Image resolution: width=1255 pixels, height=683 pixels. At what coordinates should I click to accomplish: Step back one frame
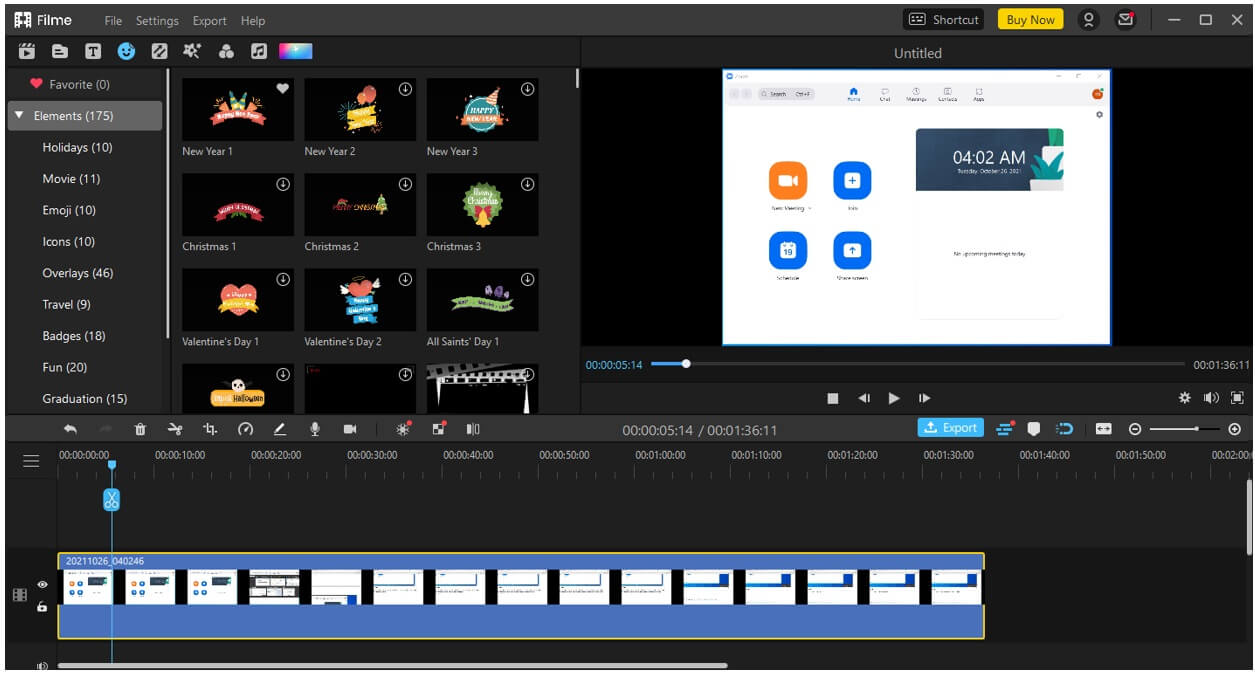864,398
